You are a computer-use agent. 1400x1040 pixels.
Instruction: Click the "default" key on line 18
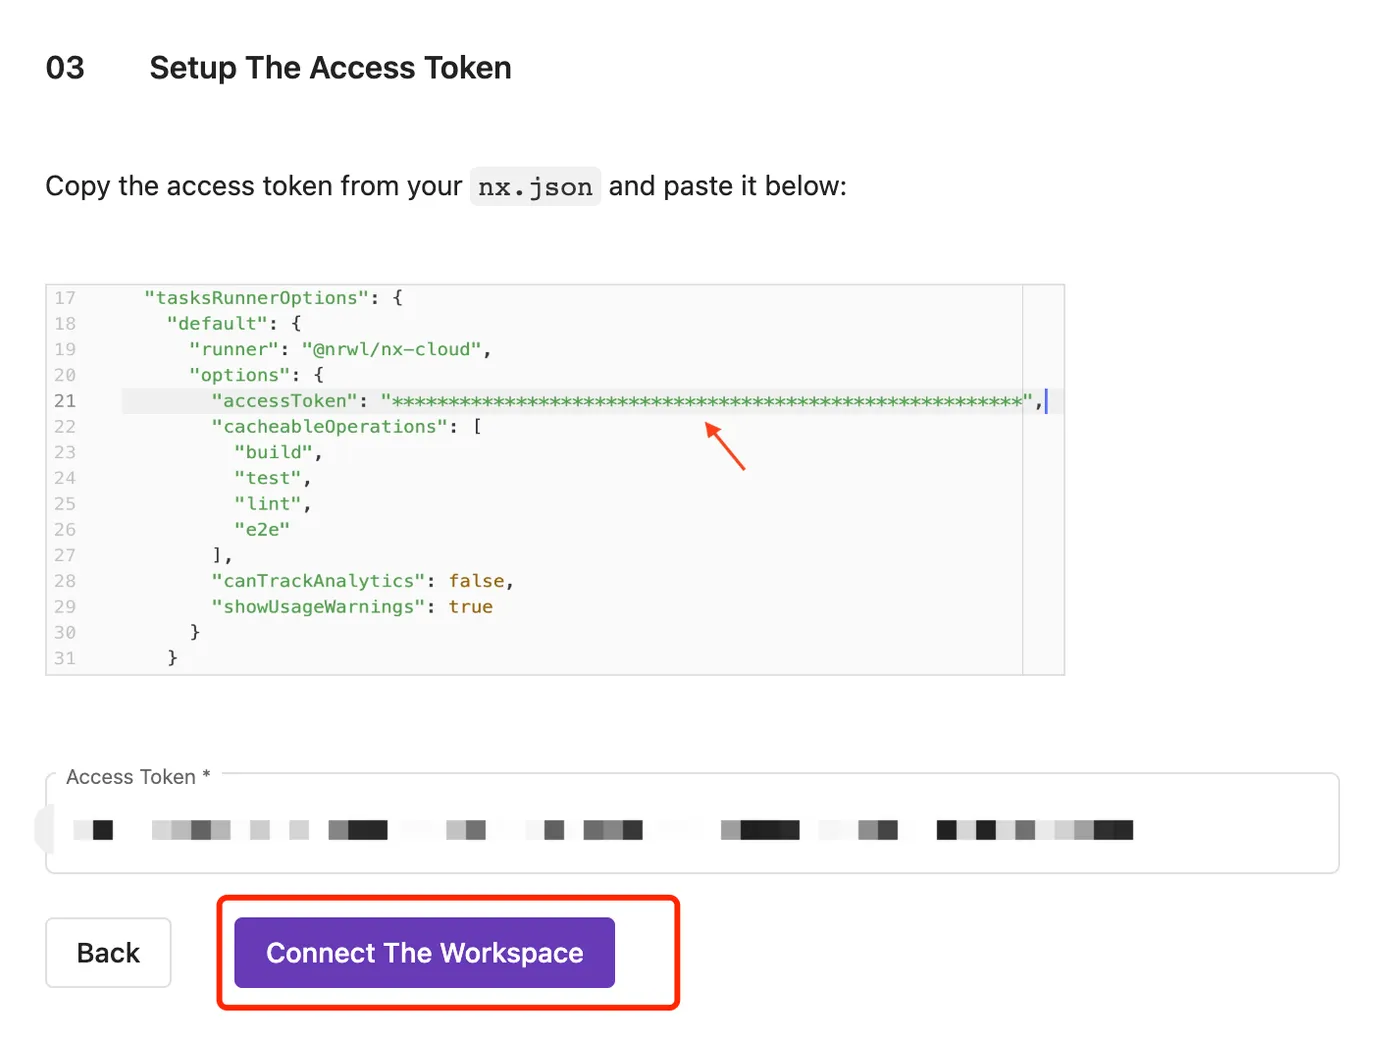click(x=217, y=324)
